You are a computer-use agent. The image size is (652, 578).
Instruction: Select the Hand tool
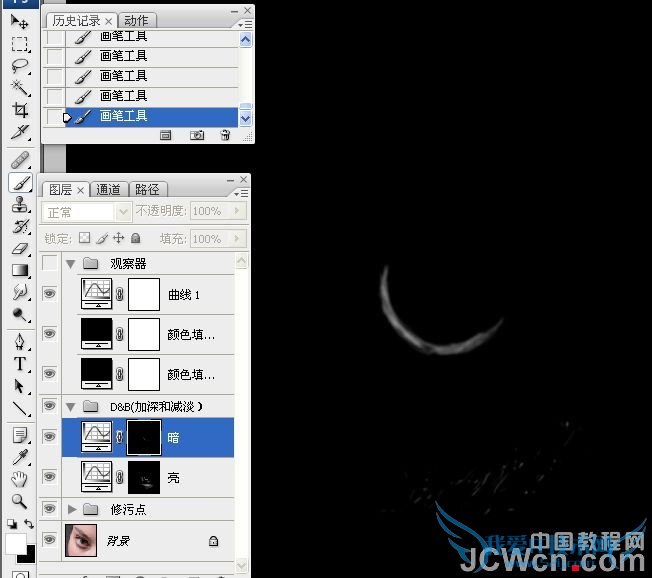tap(20, 479)
